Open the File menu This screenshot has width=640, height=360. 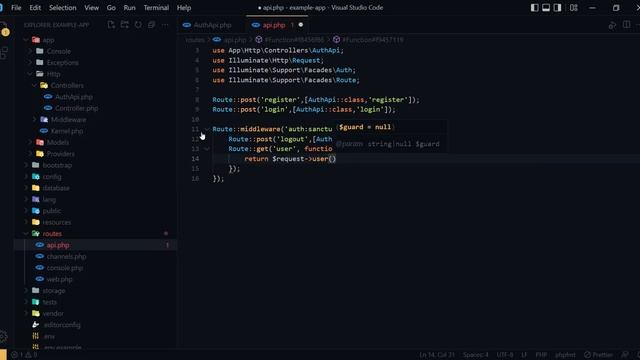pos(16,8)
